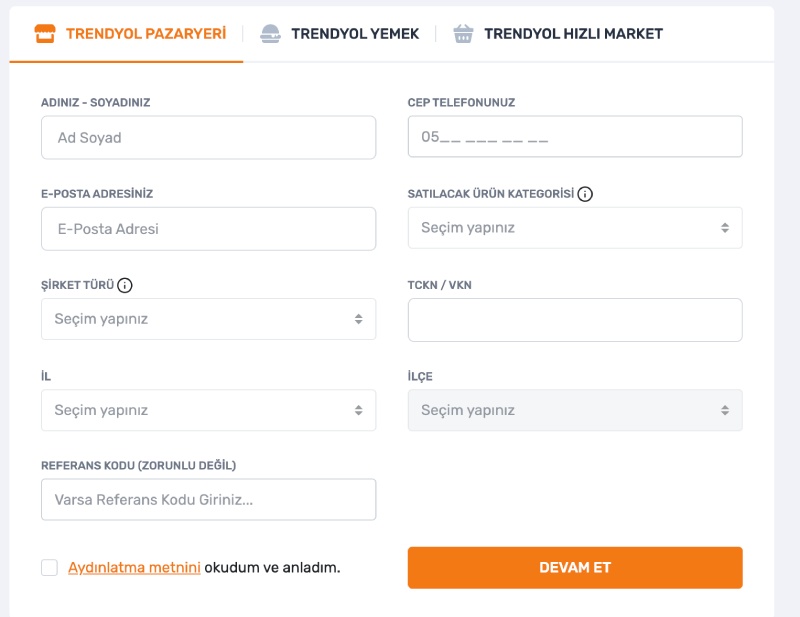
Task: Open the Satılacak Ürün Kategorisi dropdown
Action: (575, 228)
